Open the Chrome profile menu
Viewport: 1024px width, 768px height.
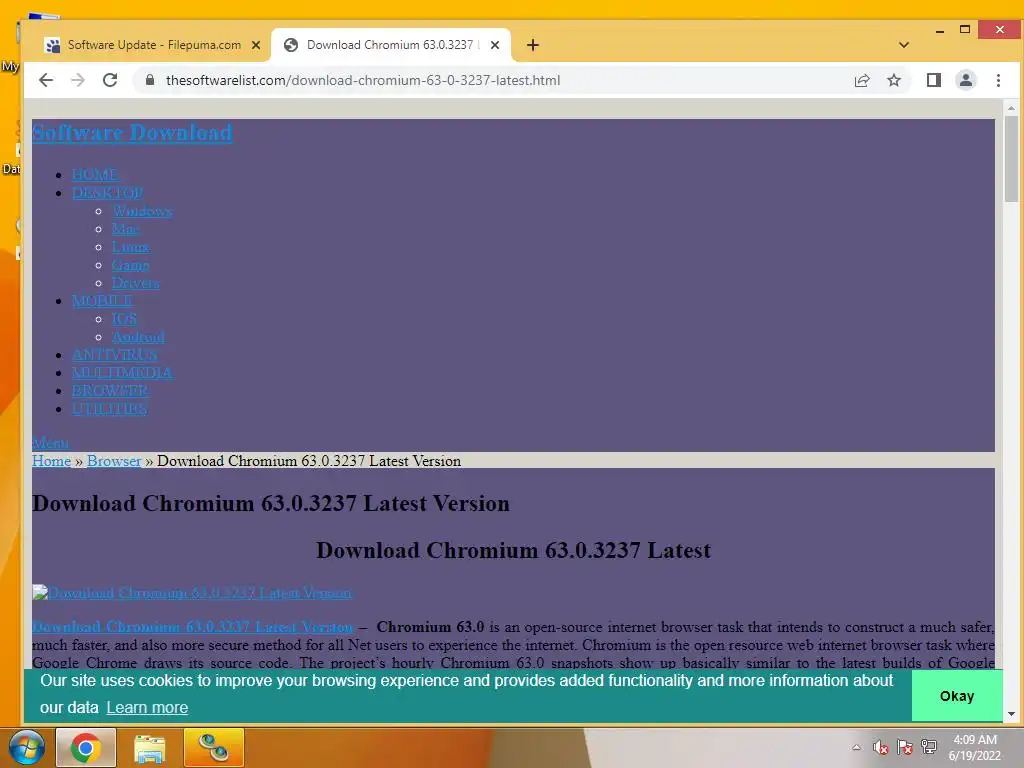tap(965, 80)
